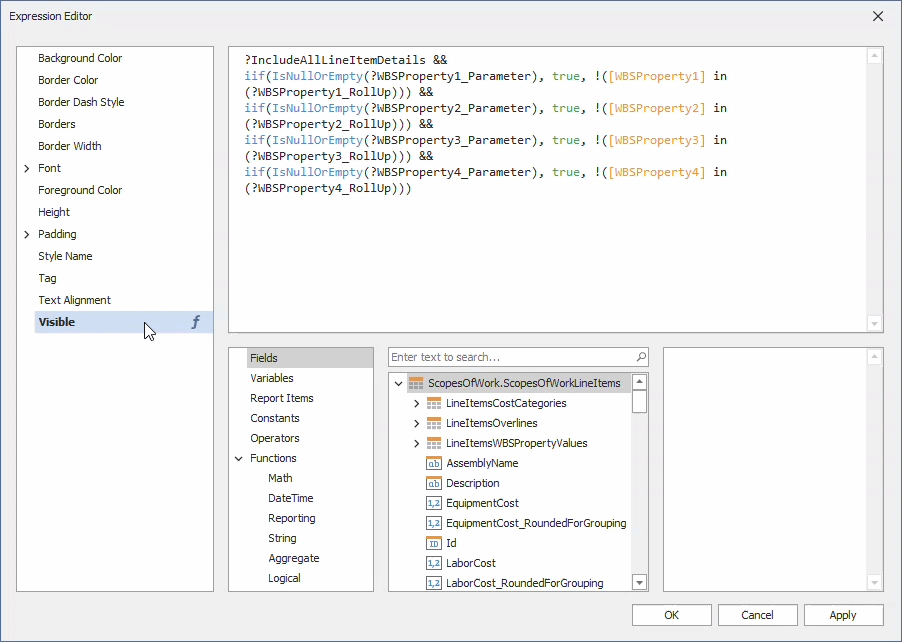Click description panel scroll down arrow
The height and width of the screenshot is (642, 902).
[874, 583]
